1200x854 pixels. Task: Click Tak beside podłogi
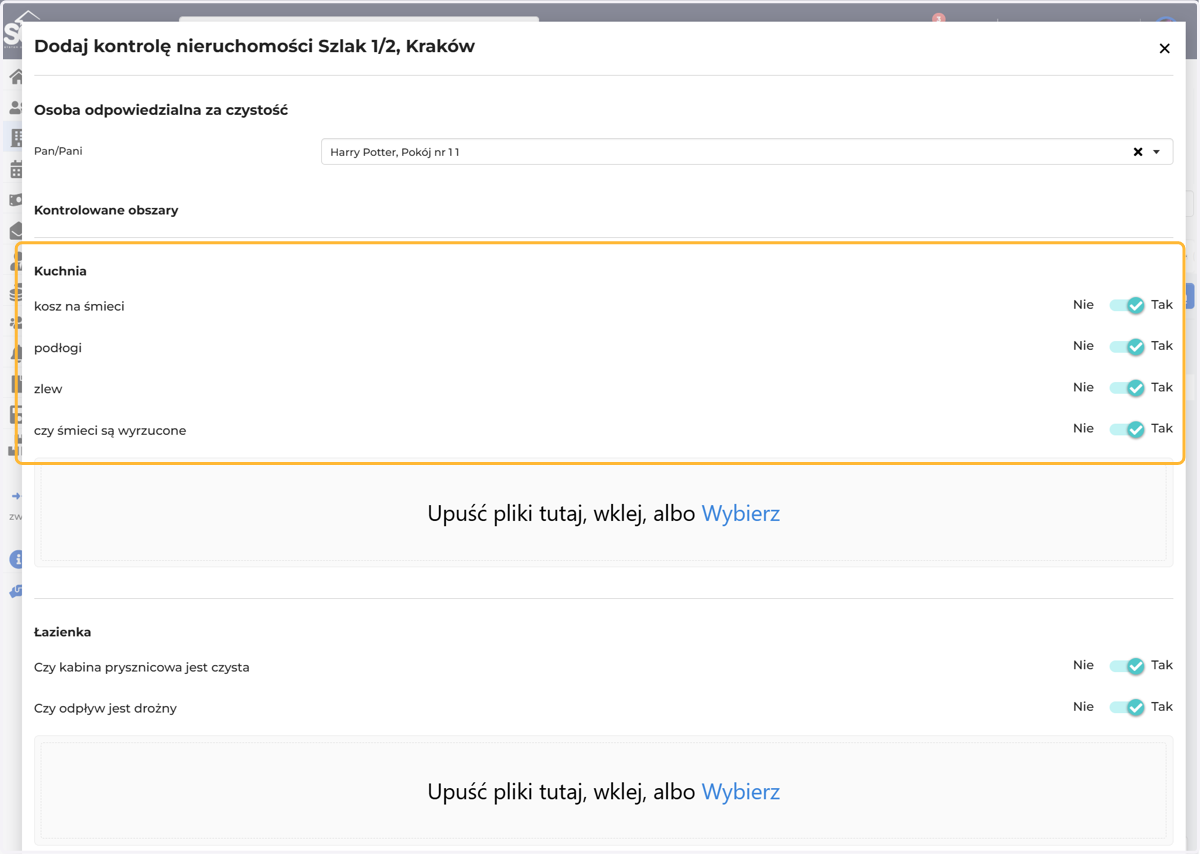click(x=1162, y=346)
